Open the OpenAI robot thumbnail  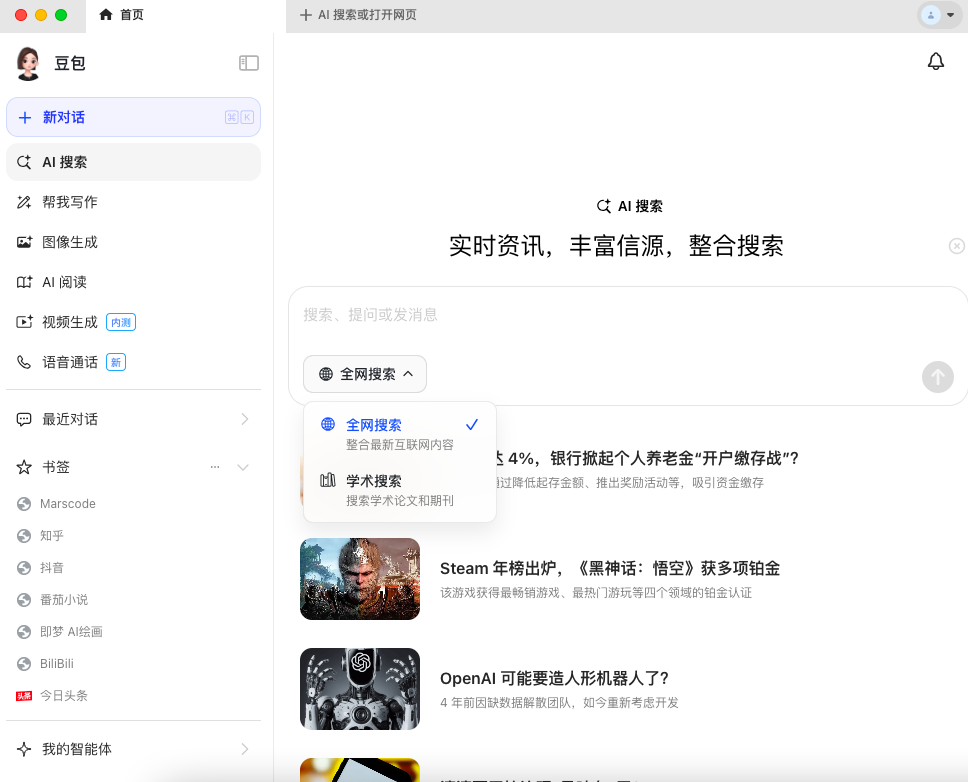point(360,689)
